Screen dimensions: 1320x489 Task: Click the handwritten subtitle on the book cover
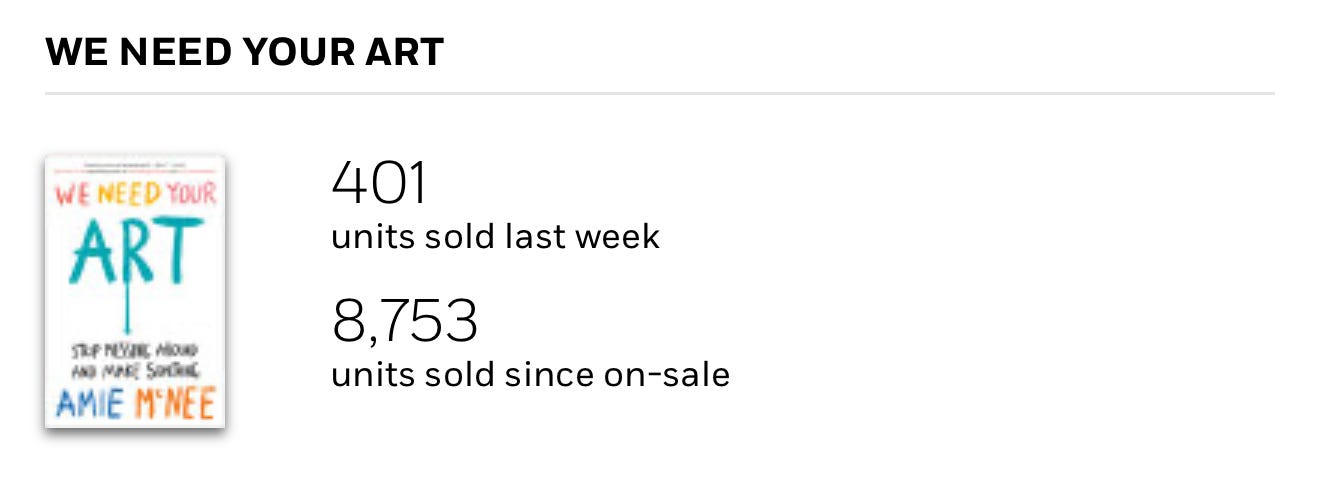point(133,359)
